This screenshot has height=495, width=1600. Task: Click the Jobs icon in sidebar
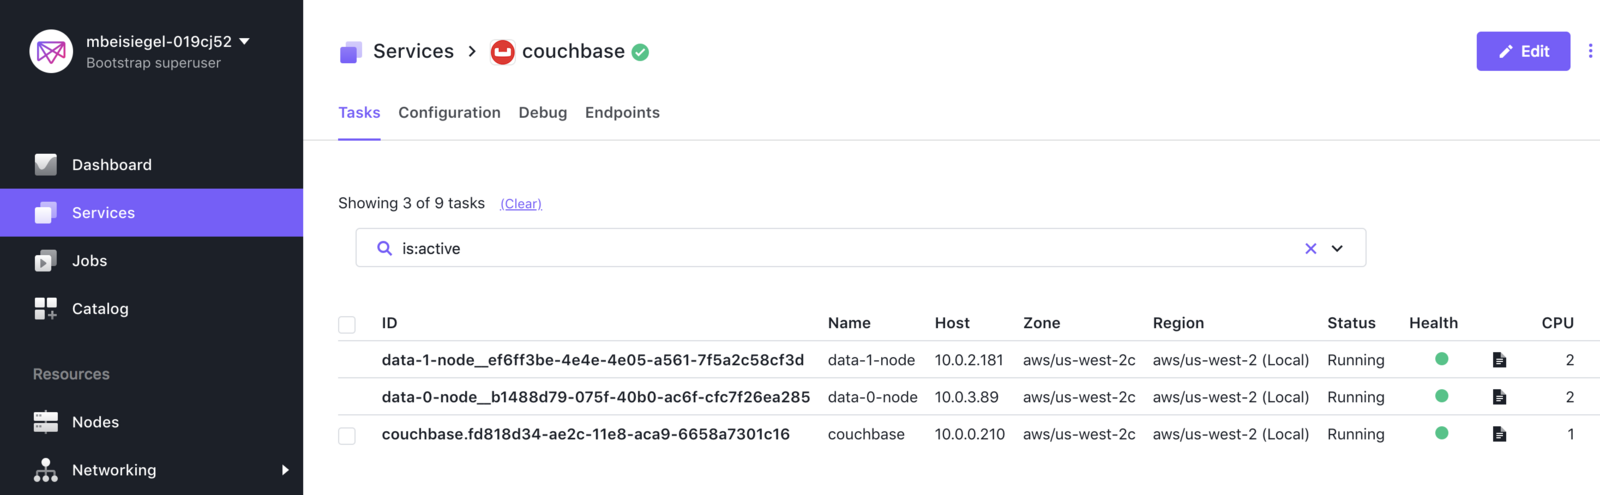(46, 261)
